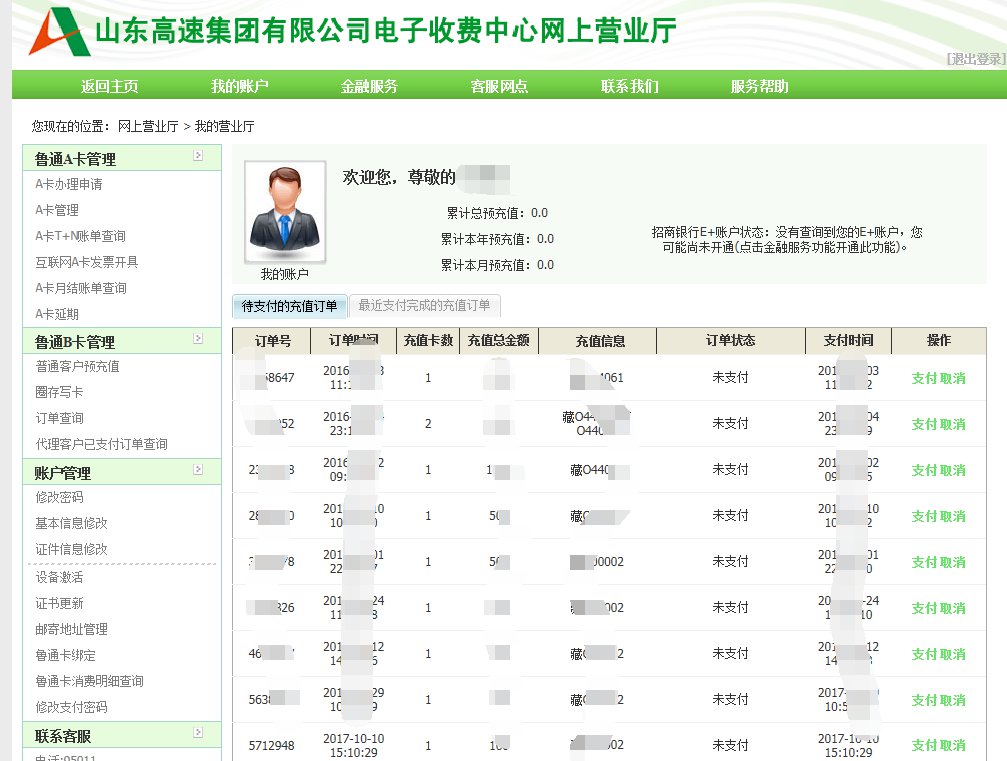
Task: Click 取消 in the first order row
Action: click(953, 378)
